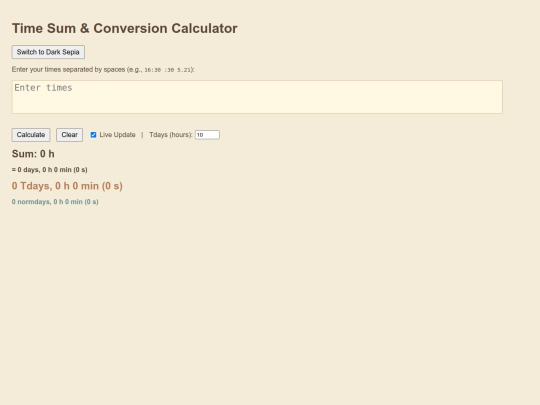This screenshot has width=540, height=405.
Task: Click the '0 Tdays, 0 h 0 min (0 s)' result
Action: (x=67, y=186)
